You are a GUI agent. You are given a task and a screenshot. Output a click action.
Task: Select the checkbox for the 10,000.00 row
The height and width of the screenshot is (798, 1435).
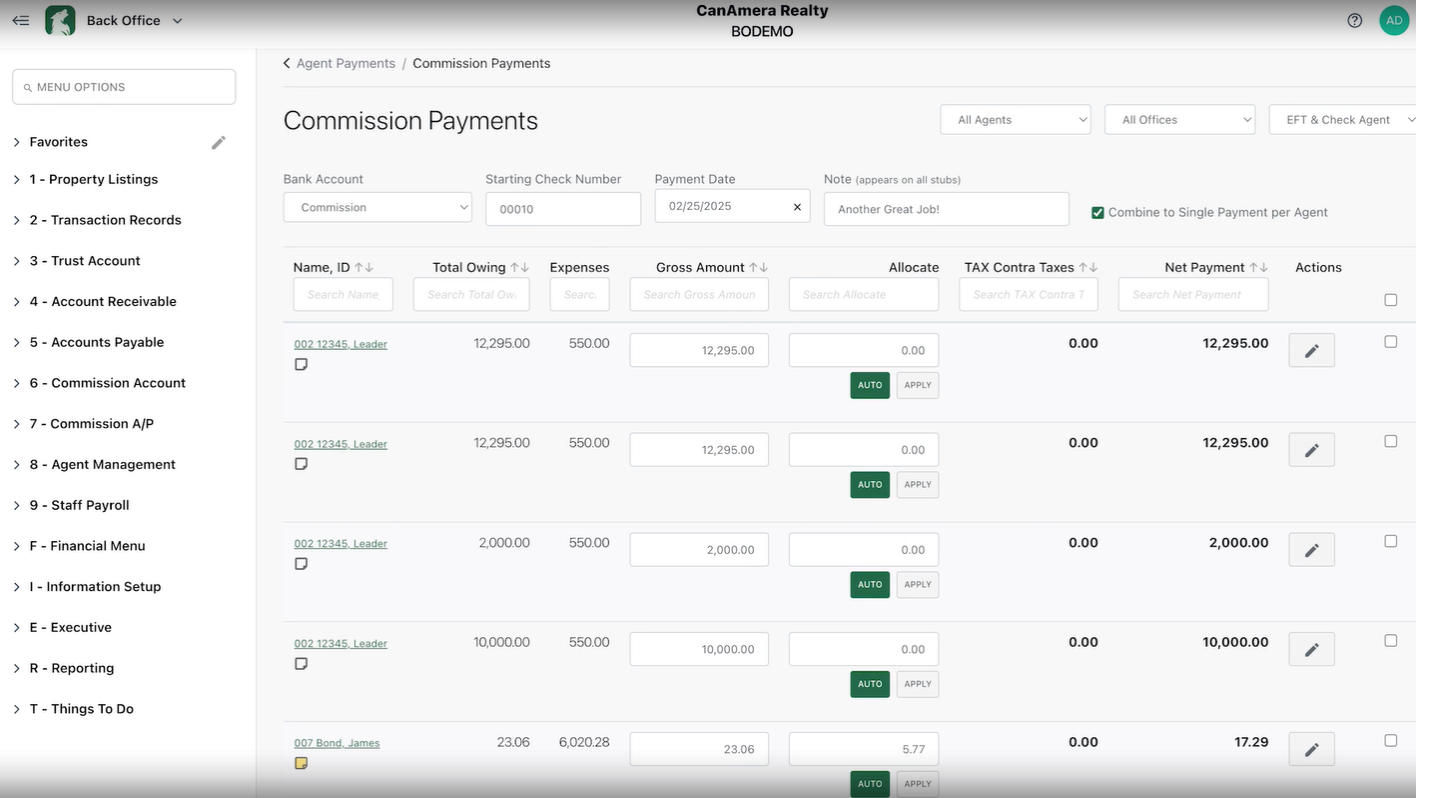coord(1390,641)
